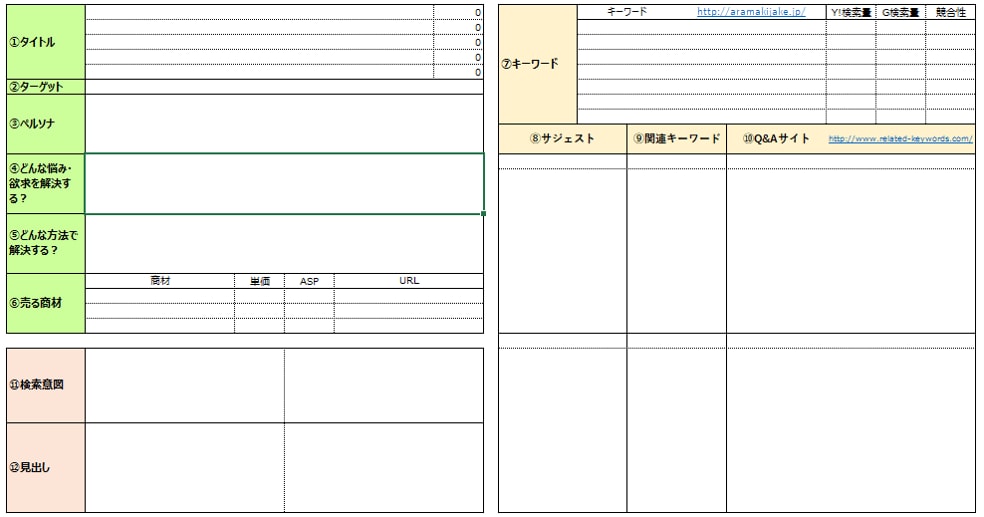This screenshot has width=984, height=517.
Task: Select the ⑨関連キーワード header cell
Action: pos(676,139)
